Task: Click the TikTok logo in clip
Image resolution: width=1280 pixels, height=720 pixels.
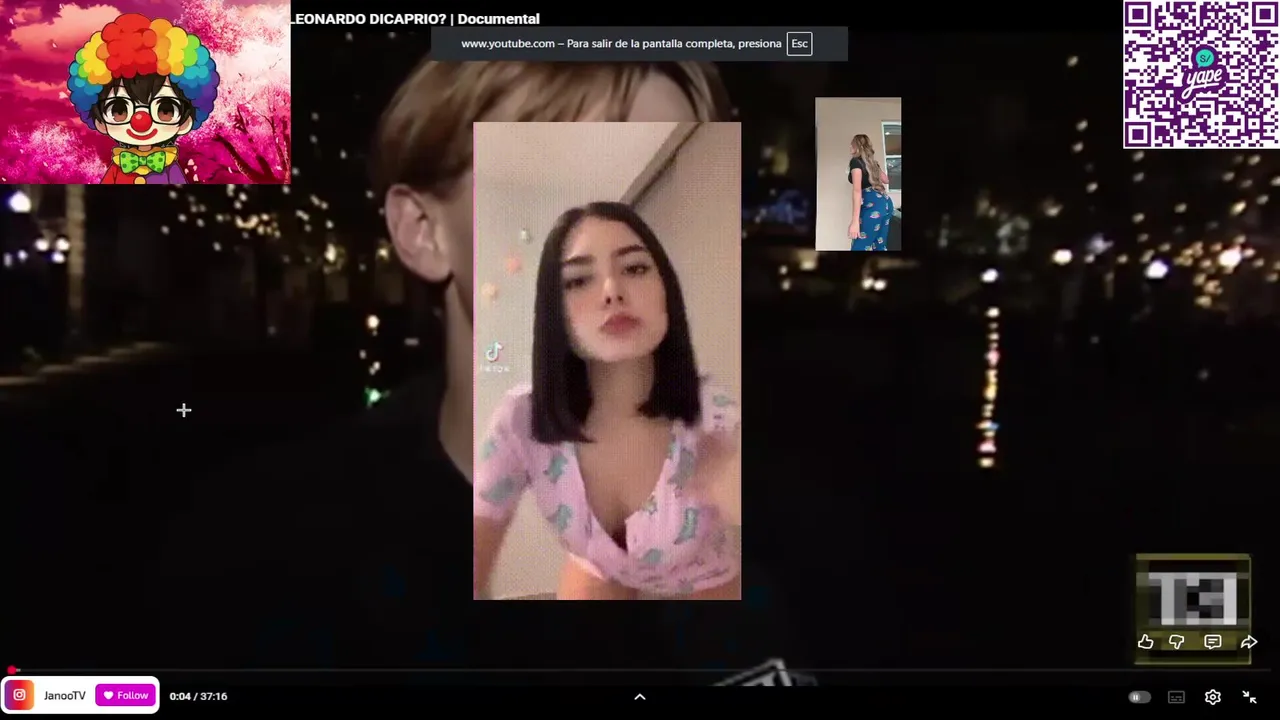Action: click(494, 357)
